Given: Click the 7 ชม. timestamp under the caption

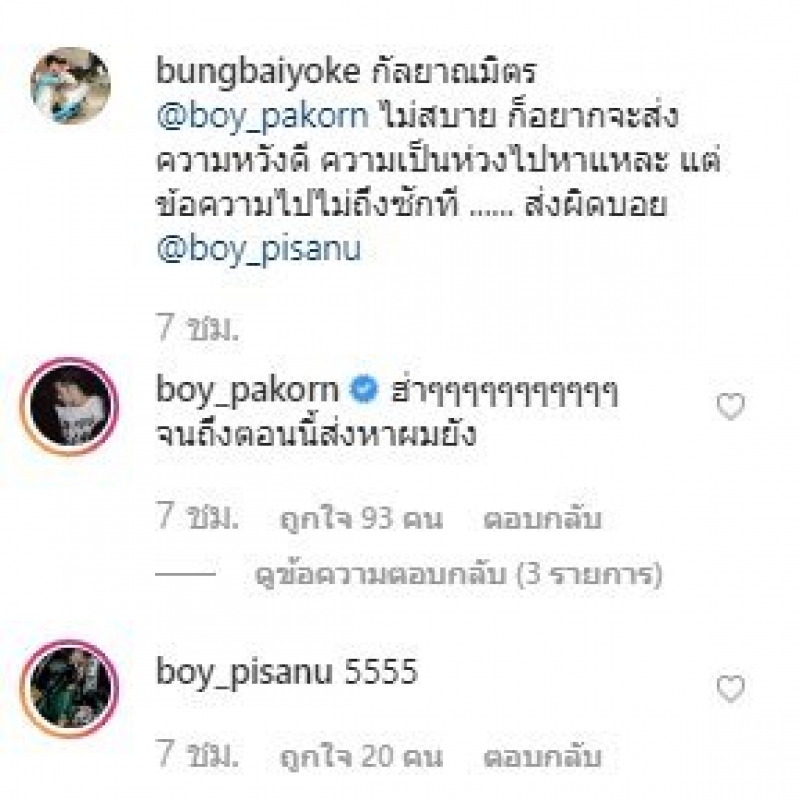Looking at the screenshot, I should pos(197,328).
